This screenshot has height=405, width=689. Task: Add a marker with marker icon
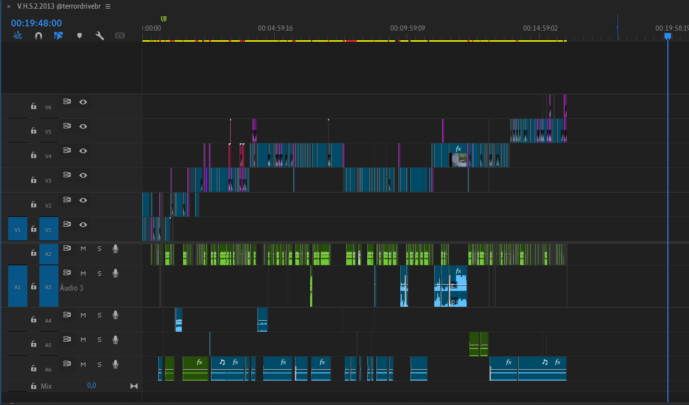[x=80, y=36]
